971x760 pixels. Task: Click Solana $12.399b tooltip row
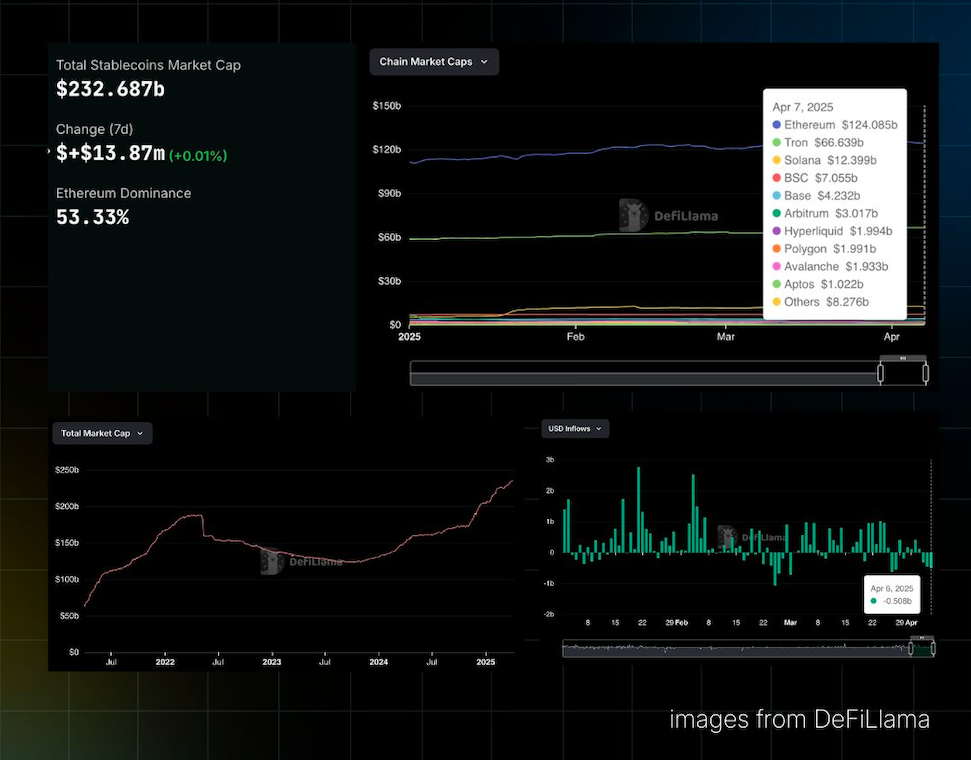tap(824, 160)
